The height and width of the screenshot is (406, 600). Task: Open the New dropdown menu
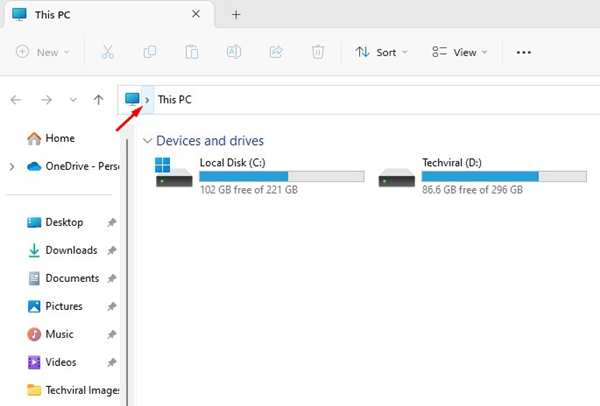click(43, 52)
